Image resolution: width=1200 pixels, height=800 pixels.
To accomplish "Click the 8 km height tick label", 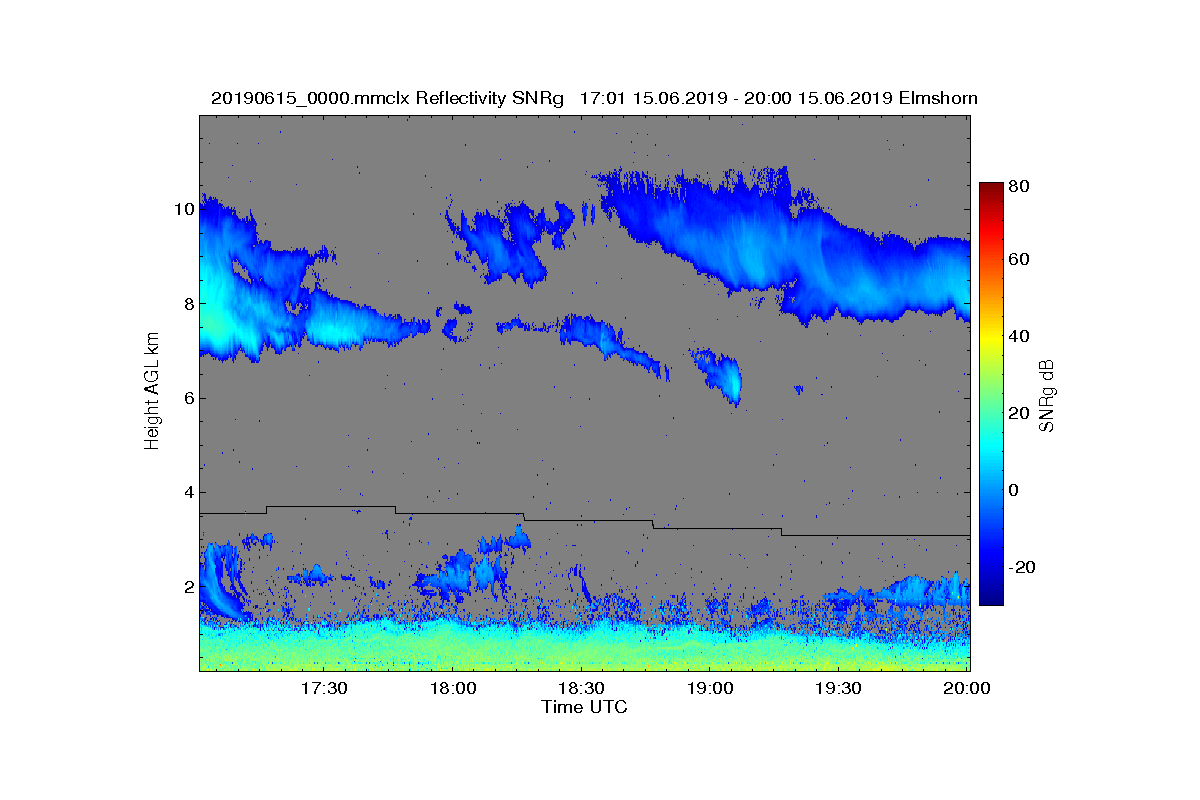I will [x=188, y=303].
